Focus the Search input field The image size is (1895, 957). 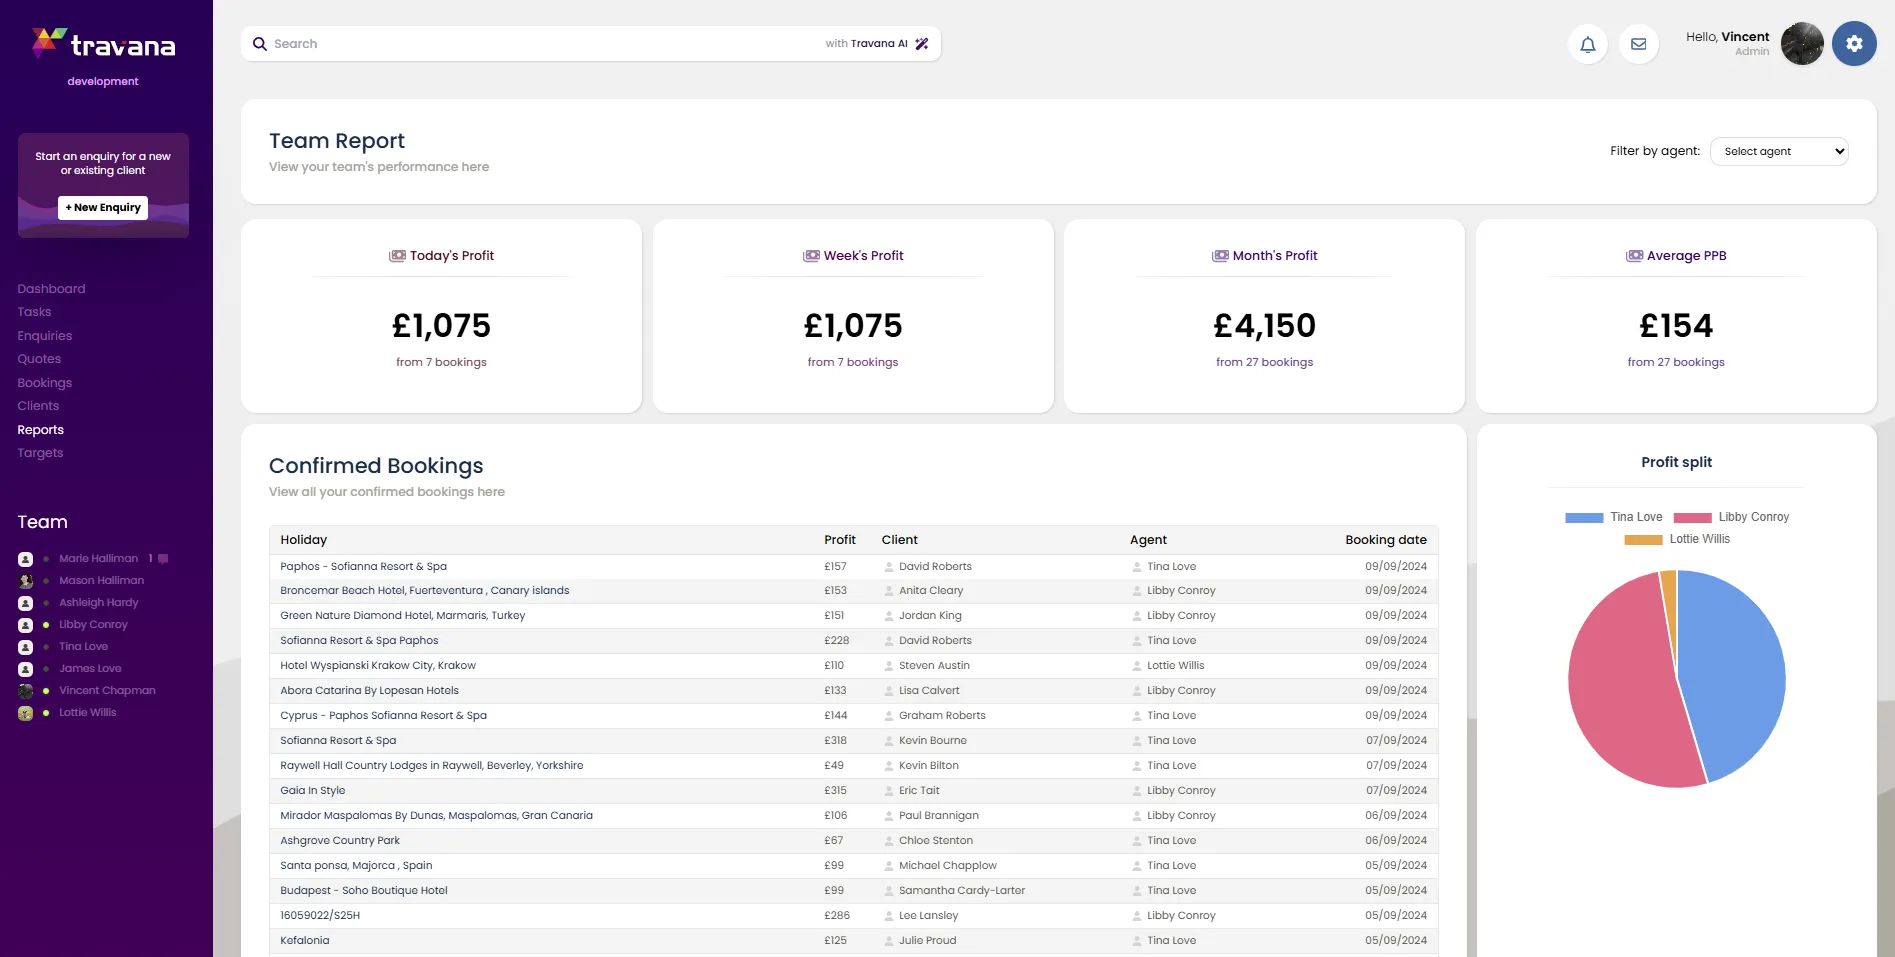click(540, 44)
